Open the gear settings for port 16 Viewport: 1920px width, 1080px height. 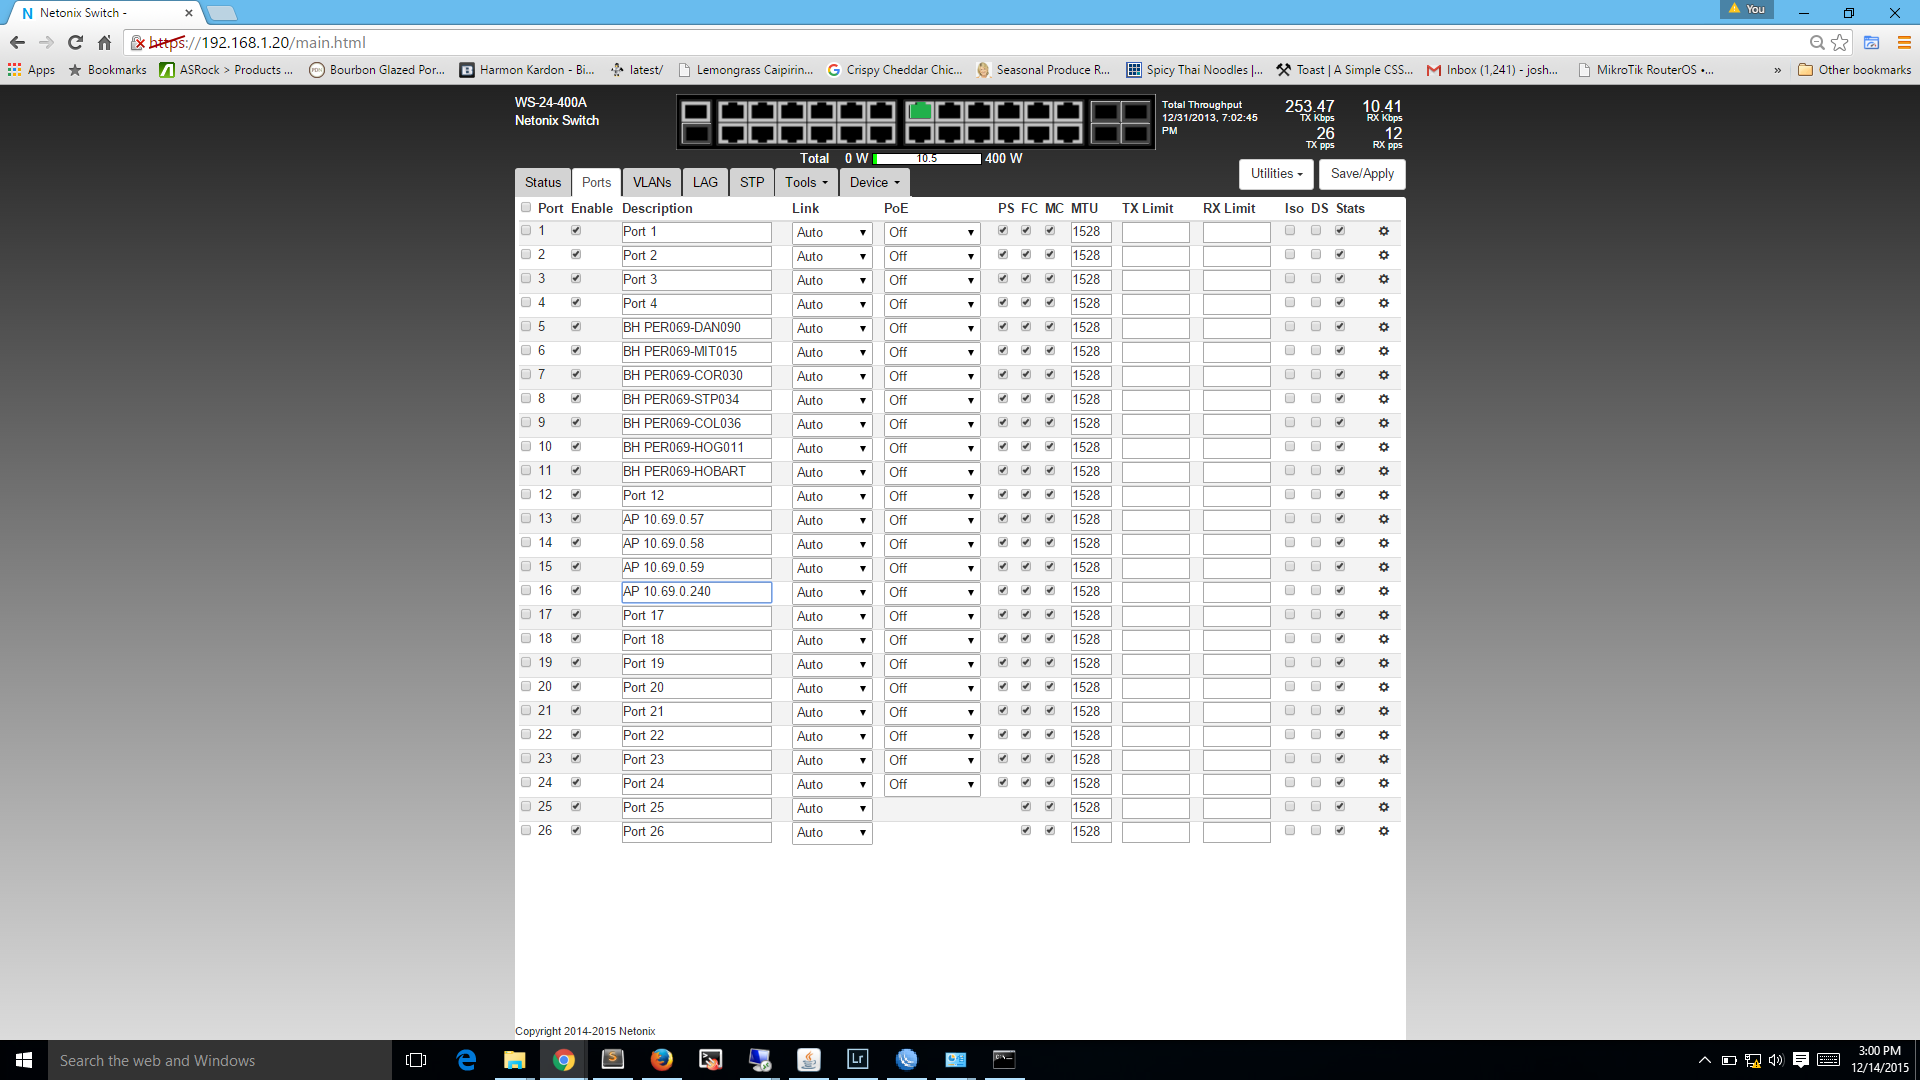point(1384,591)
